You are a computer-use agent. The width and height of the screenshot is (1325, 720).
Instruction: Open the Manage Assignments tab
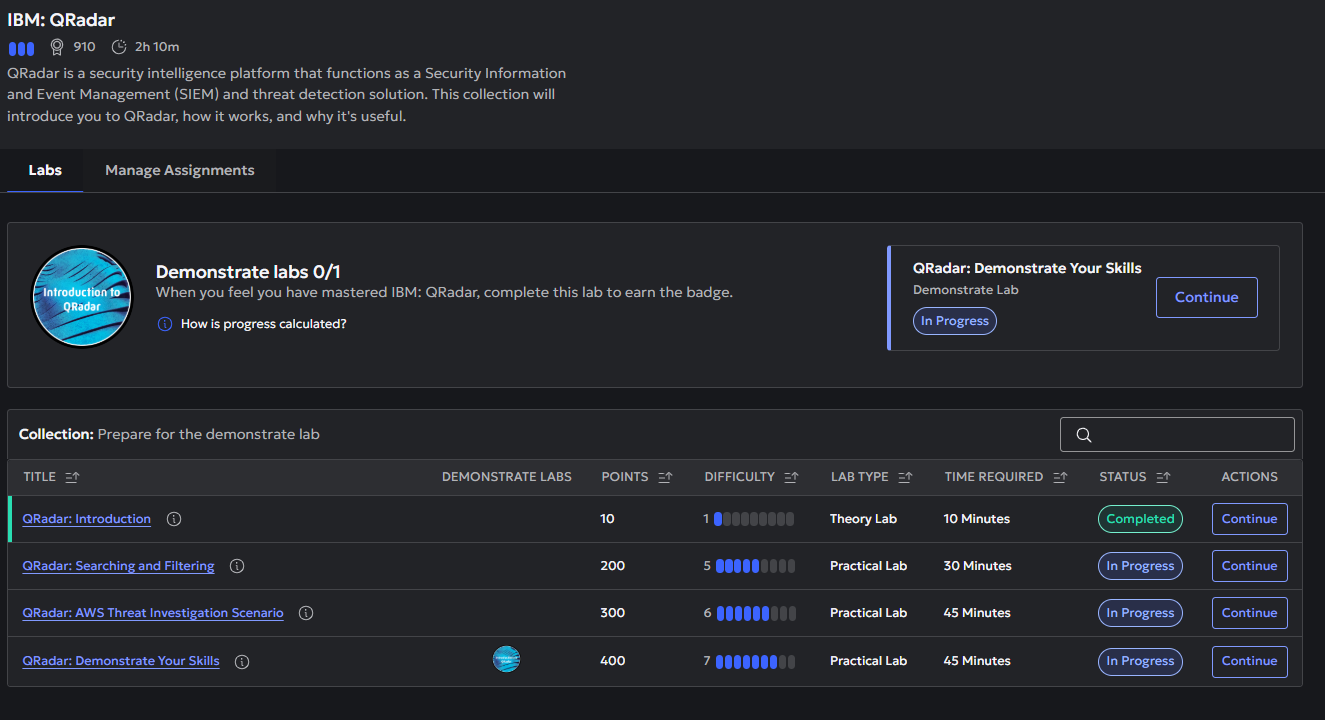click(180, 170)
